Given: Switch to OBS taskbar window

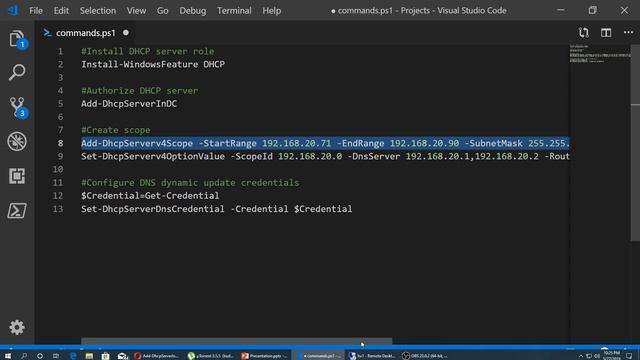Looking at the screenshot, I should (x=425, y=356).
